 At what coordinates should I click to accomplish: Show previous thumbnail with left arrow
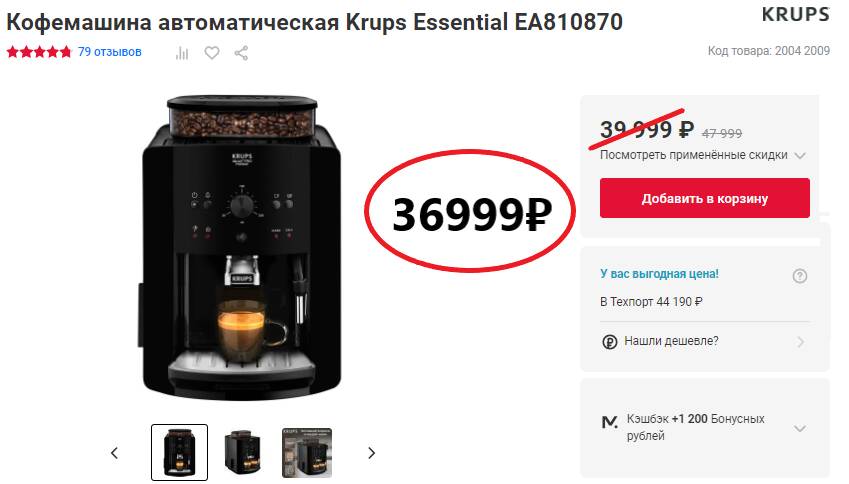tap(114, 453)
